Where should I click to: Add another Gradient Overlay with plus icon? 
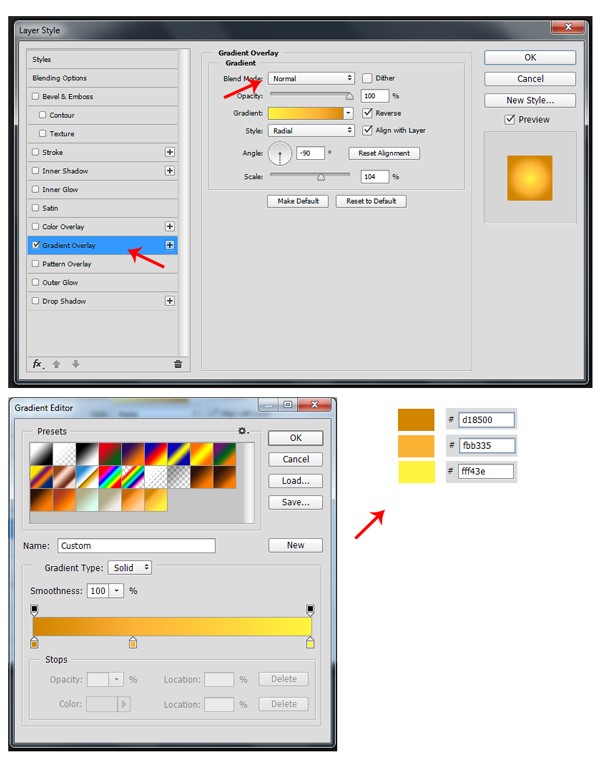[169, 245]
